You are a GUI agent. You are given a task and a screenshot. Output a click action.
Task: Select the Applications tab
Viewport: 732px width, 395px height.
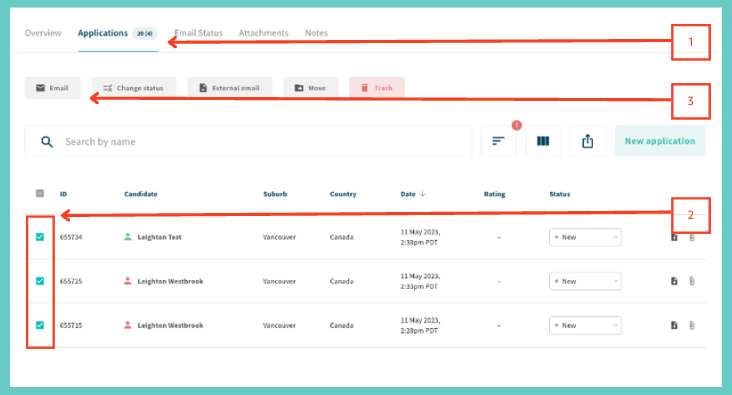(117, 33)
